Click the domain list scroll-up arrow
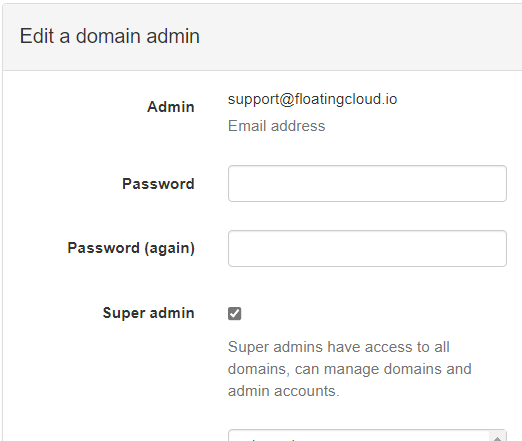The width and height of the screenshot is (522, 441). pyautogui.click(x=497, y=438)
